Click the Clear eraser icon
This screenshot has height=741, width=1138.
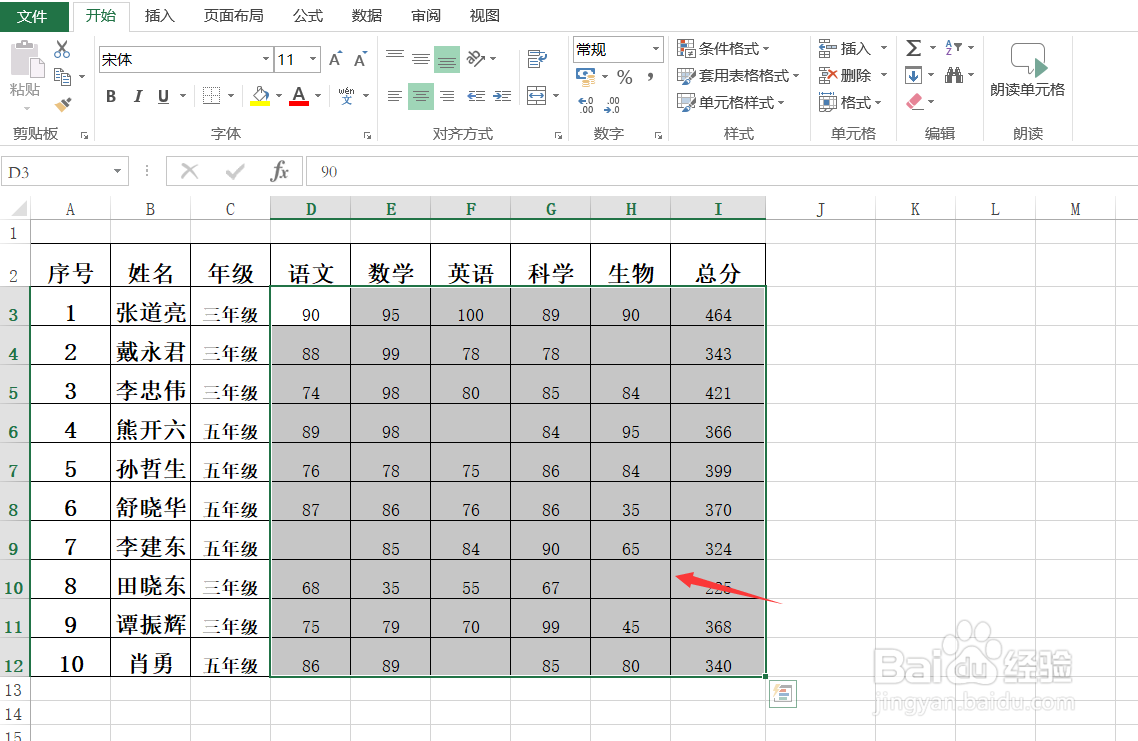[914, 102]
